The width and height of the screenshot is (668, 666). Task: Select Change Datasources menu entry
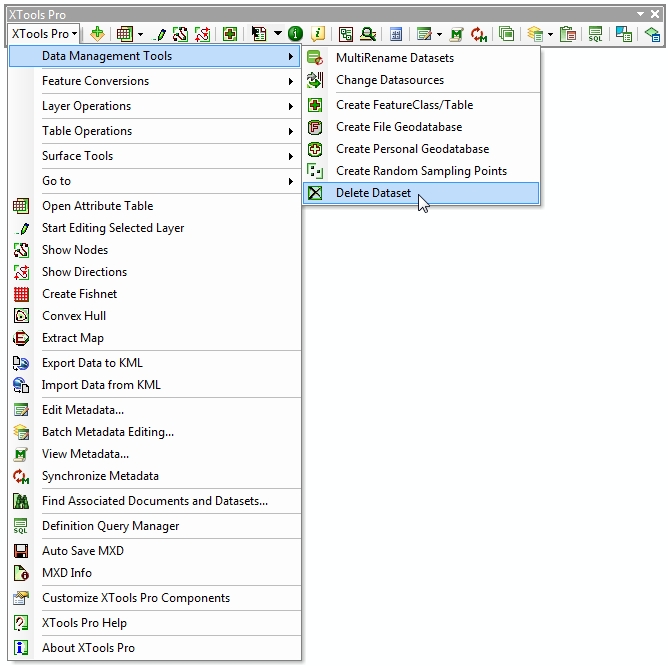421,80
